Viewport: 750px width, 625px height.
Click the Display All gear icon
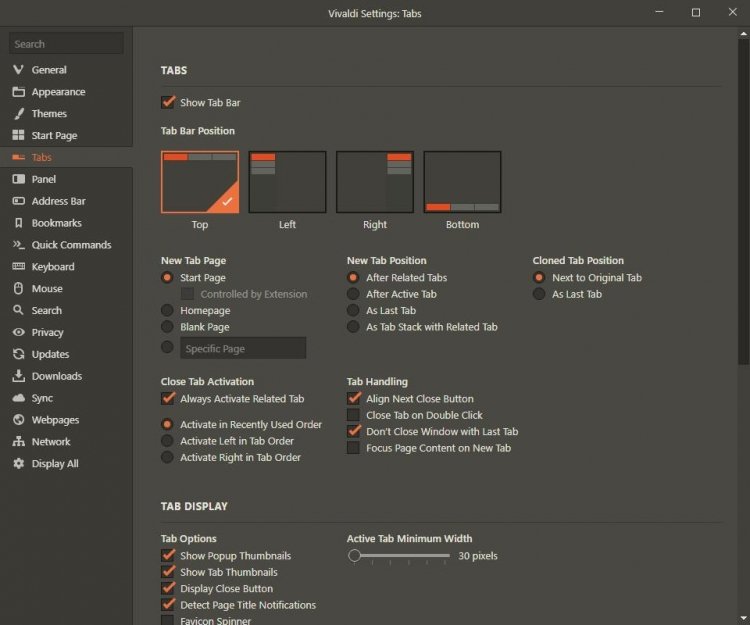click(18, 463)
